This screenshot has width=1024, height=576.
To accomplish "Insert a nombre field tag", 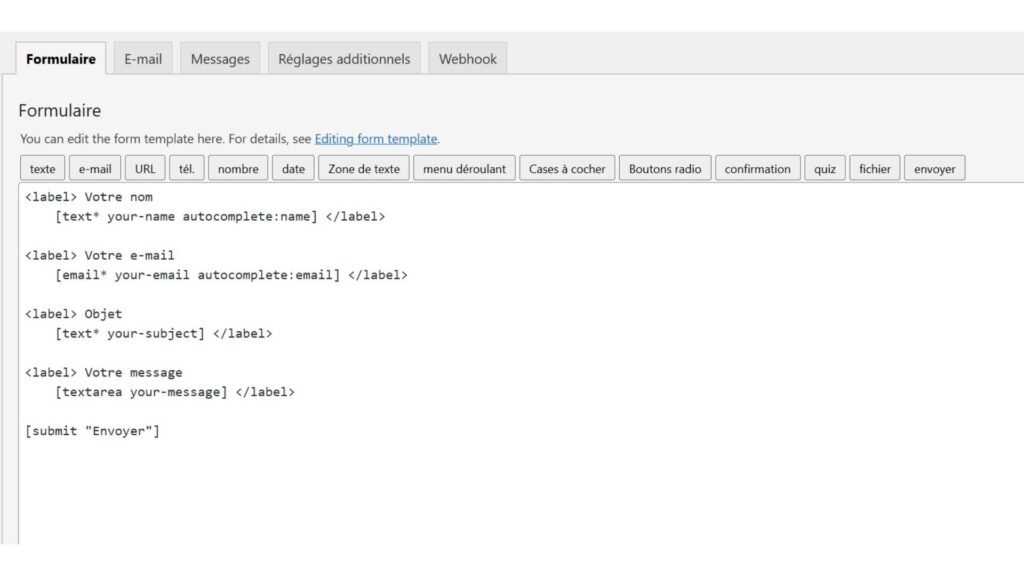I will tap(238, 169).
